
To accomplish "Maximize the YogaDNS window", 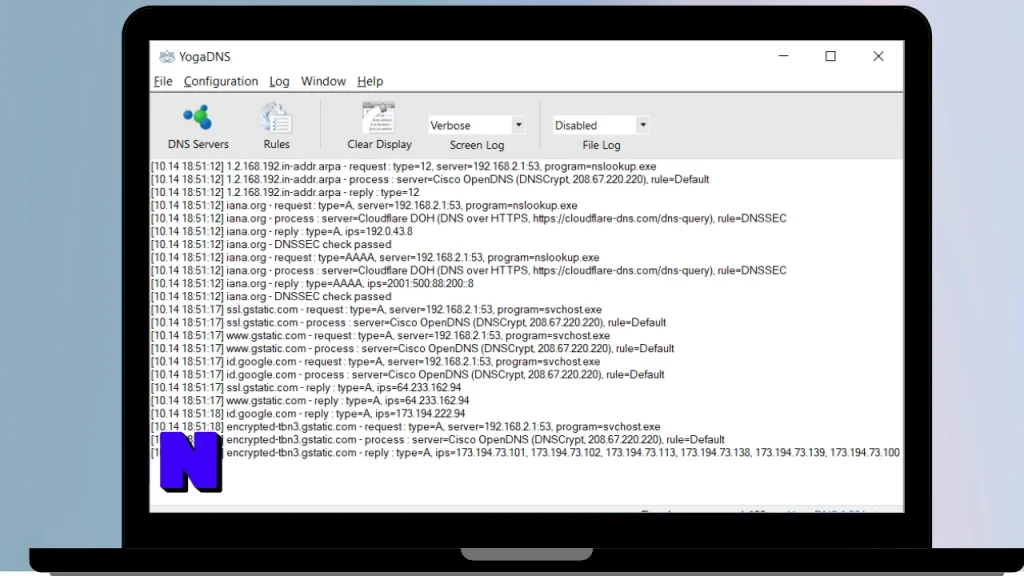I will [831, 56].
